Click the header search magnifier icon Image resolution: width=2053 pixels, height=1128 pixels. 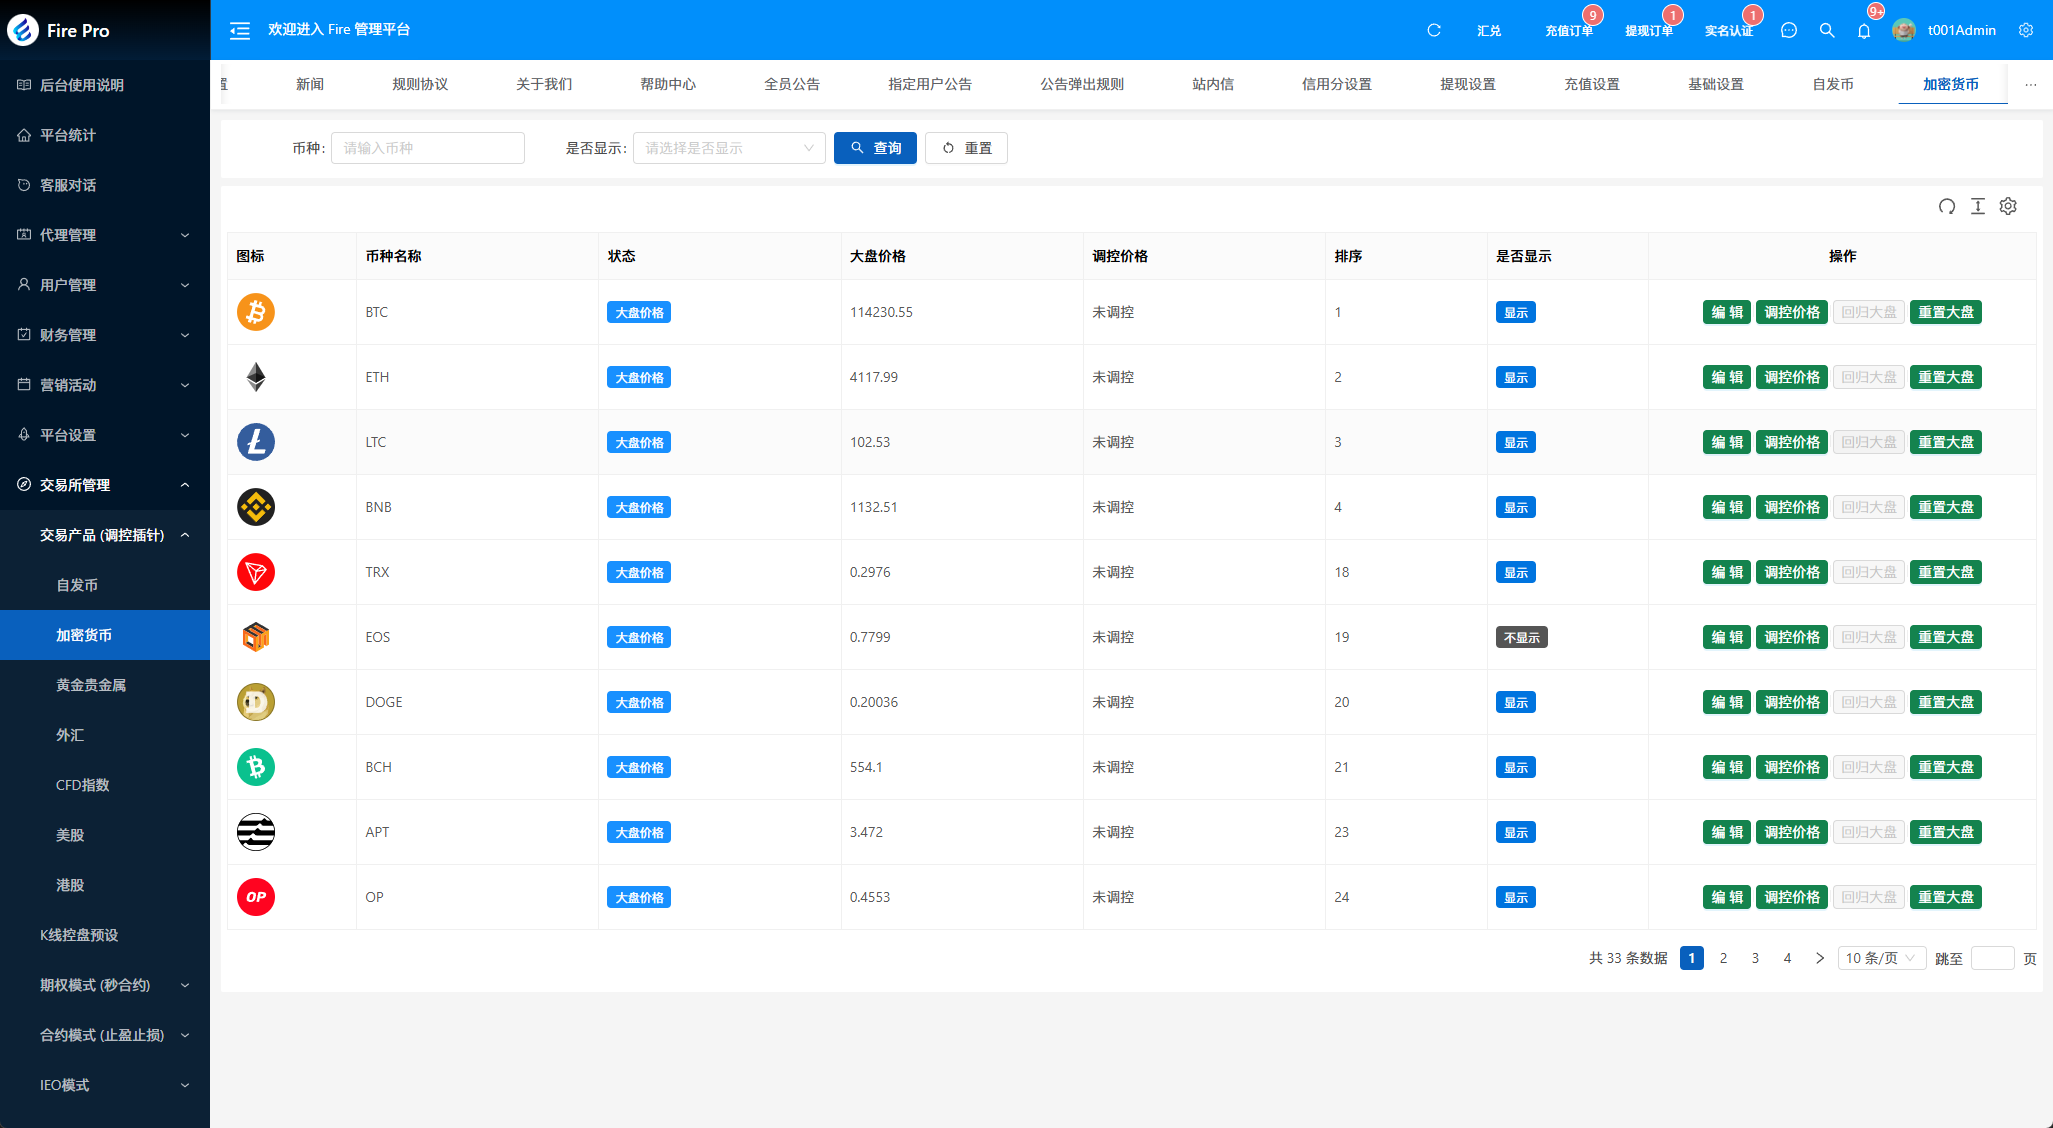click(1827, 31)
